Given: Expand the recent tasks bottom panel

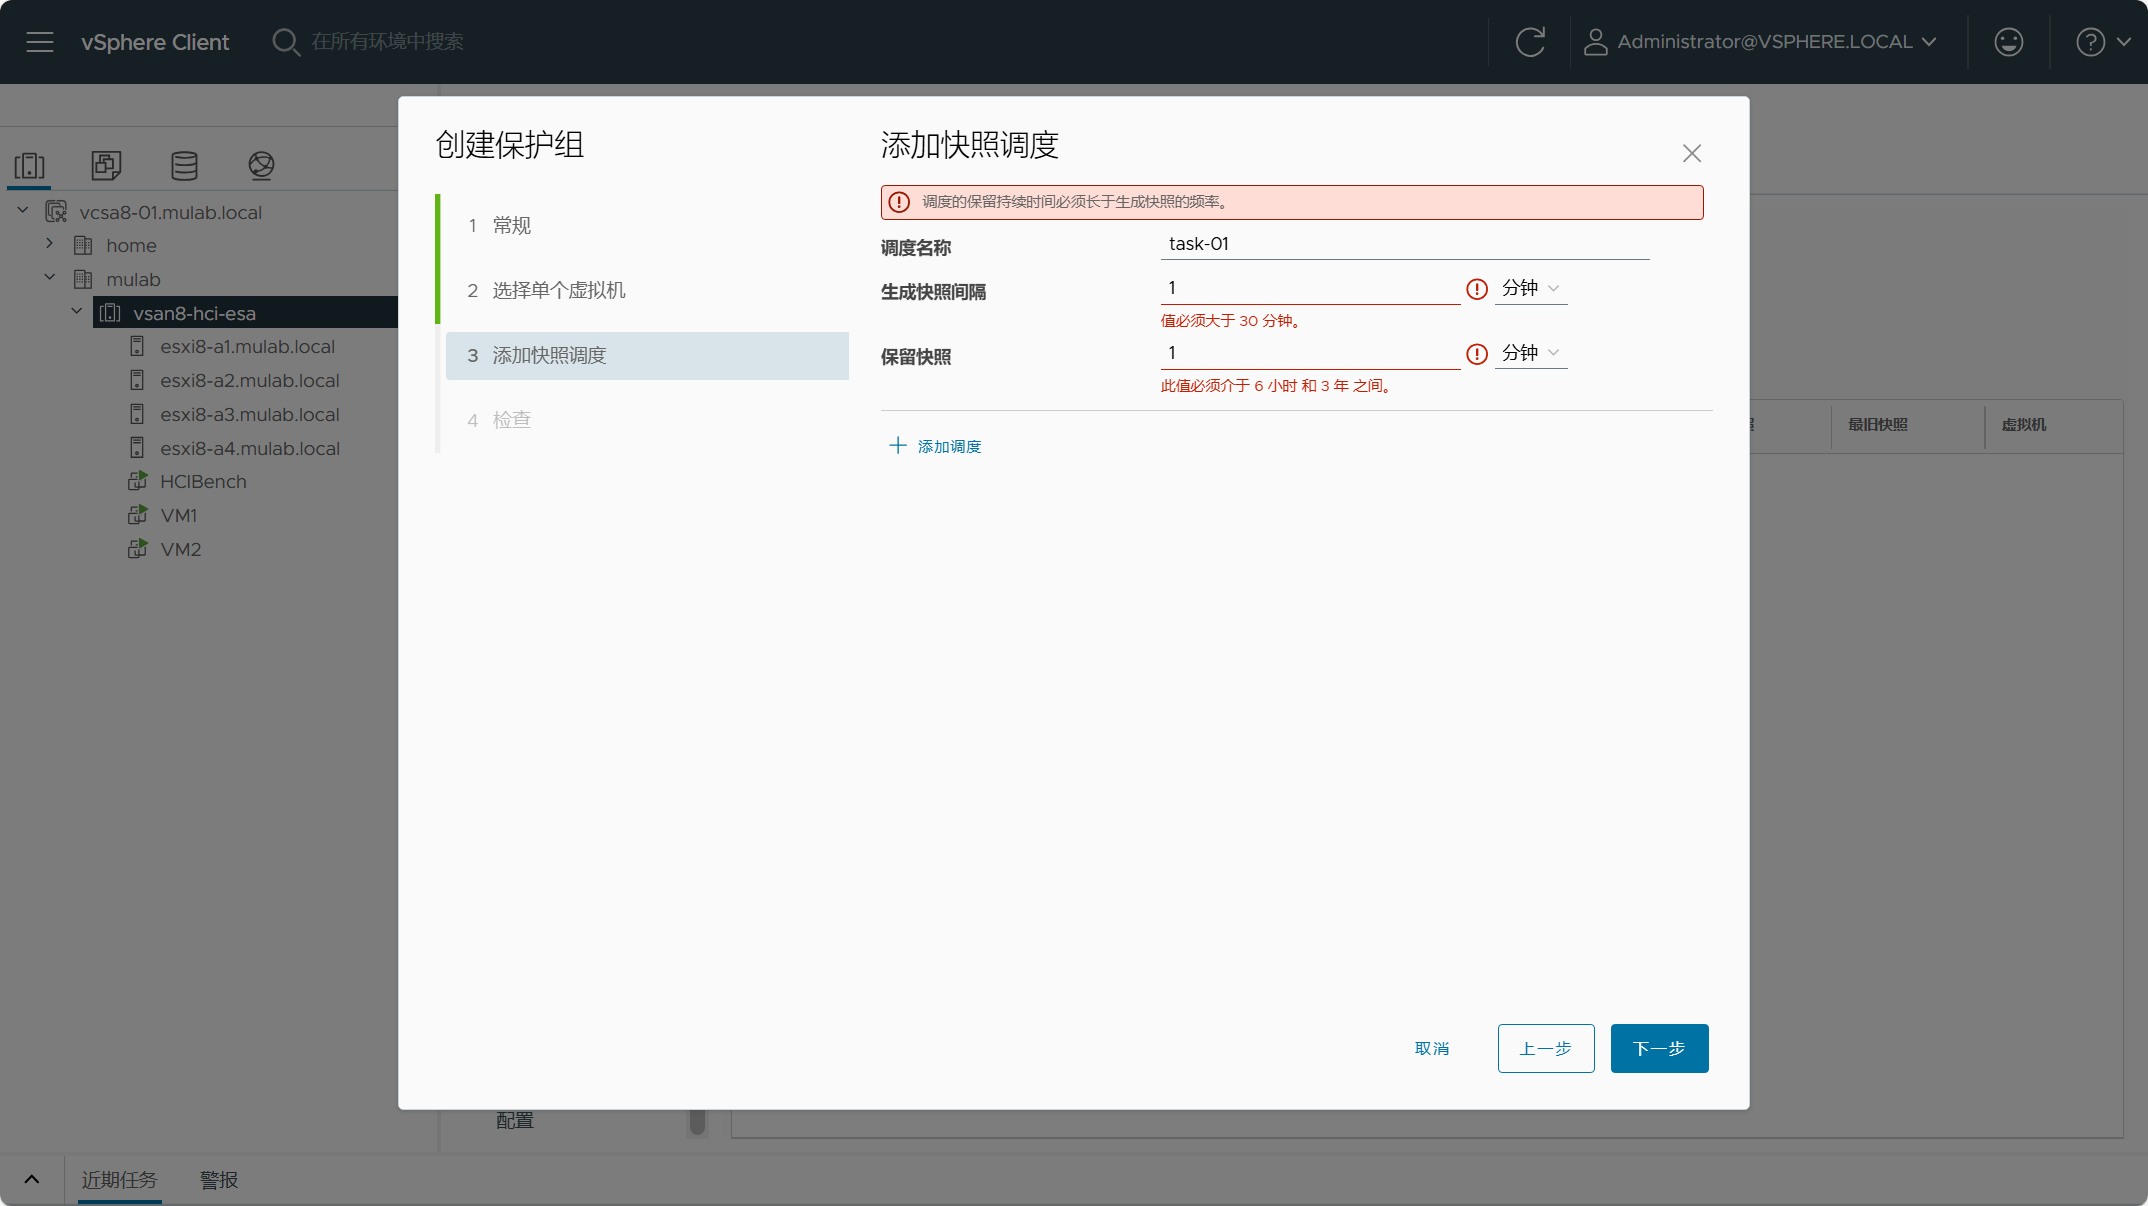Looking at the screenshot, I should 32,1180.
